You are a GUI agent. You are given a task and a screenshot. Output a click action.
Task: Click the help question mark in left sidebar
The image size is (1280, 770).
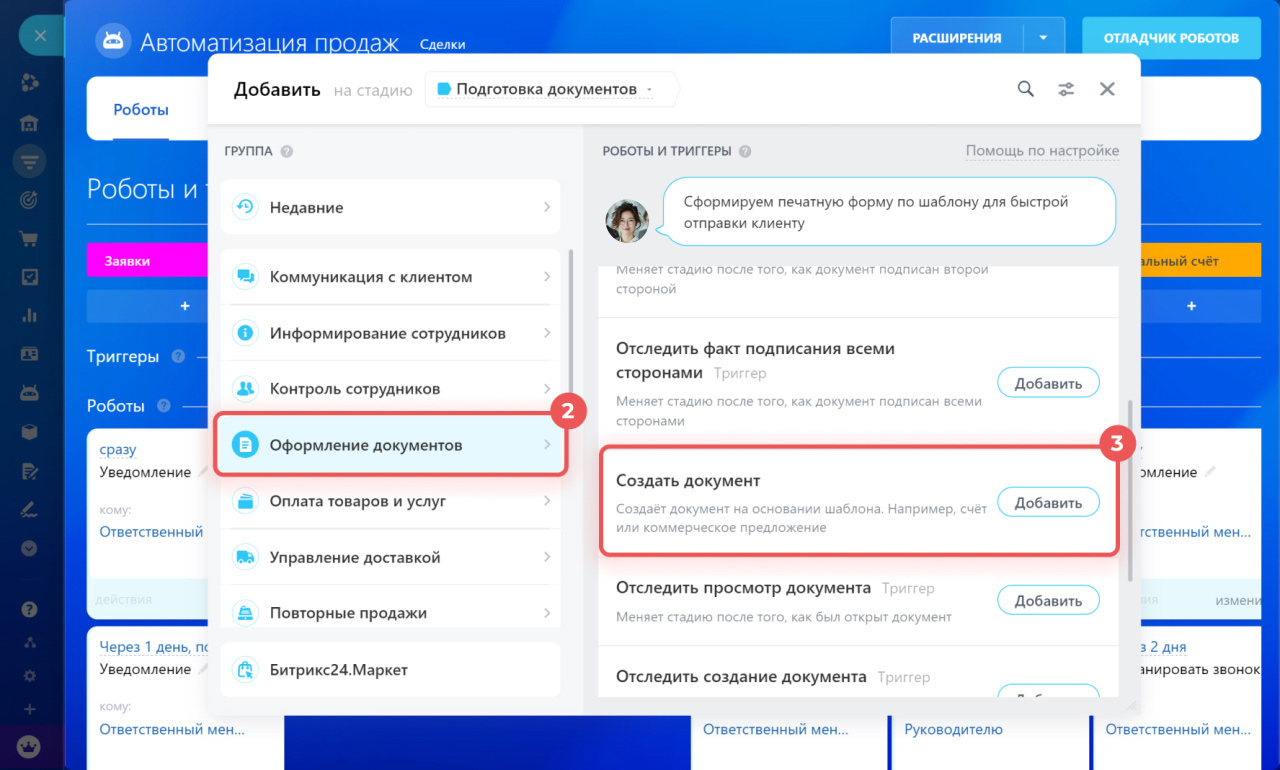(30, 608)
